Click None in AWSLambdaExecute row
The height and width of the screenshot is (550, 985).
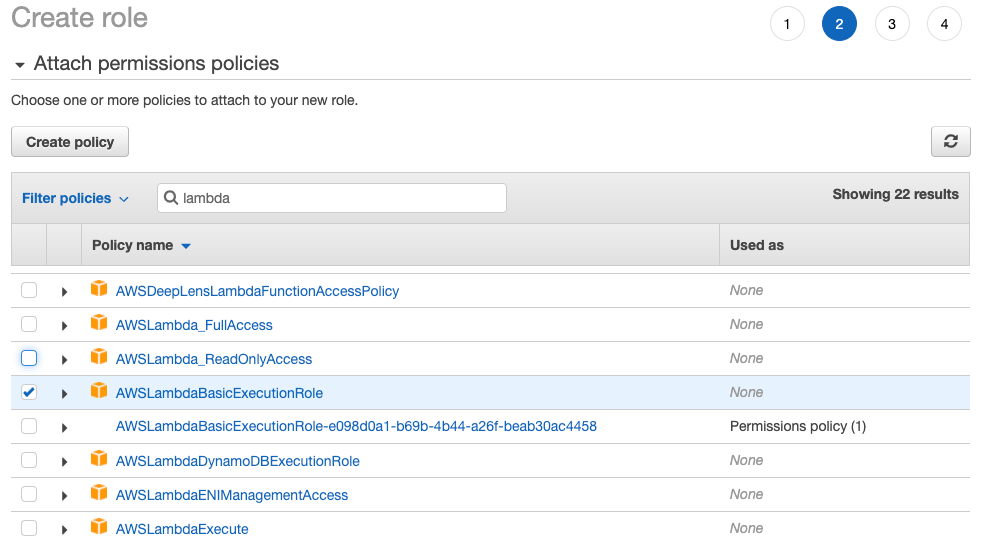(746, 528)
